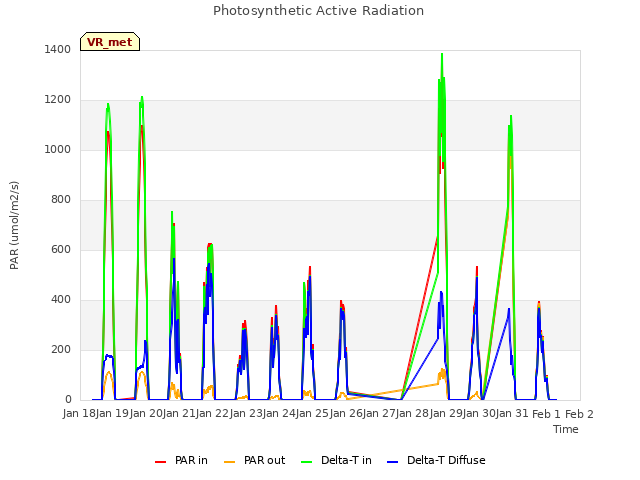Click the green Delta-T in legend swatch
640x480 pixels.
click(307, 462)
